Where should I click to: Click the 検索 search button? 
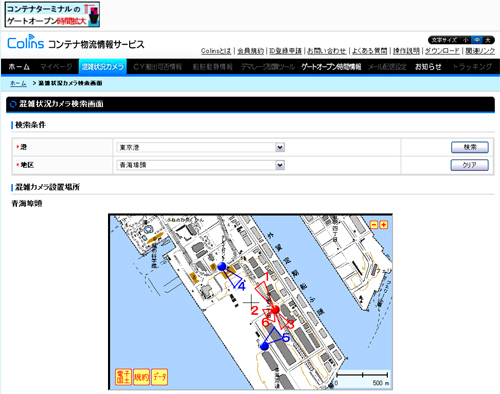[470, 147]
